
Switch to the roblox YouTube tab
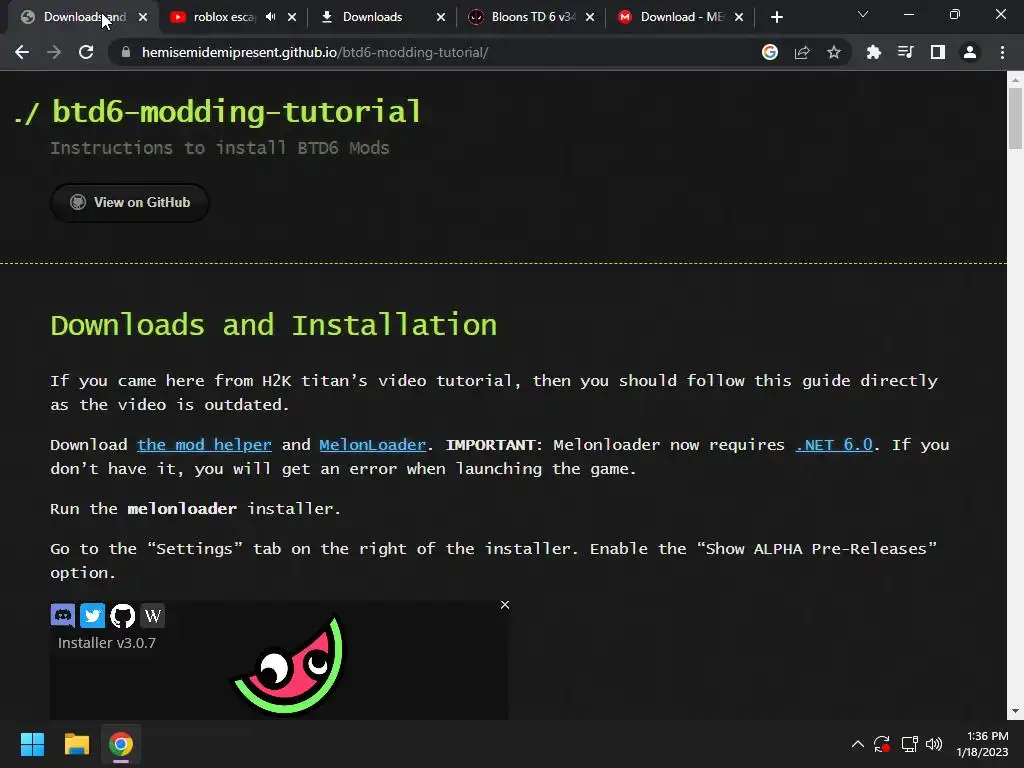point(224,17)
